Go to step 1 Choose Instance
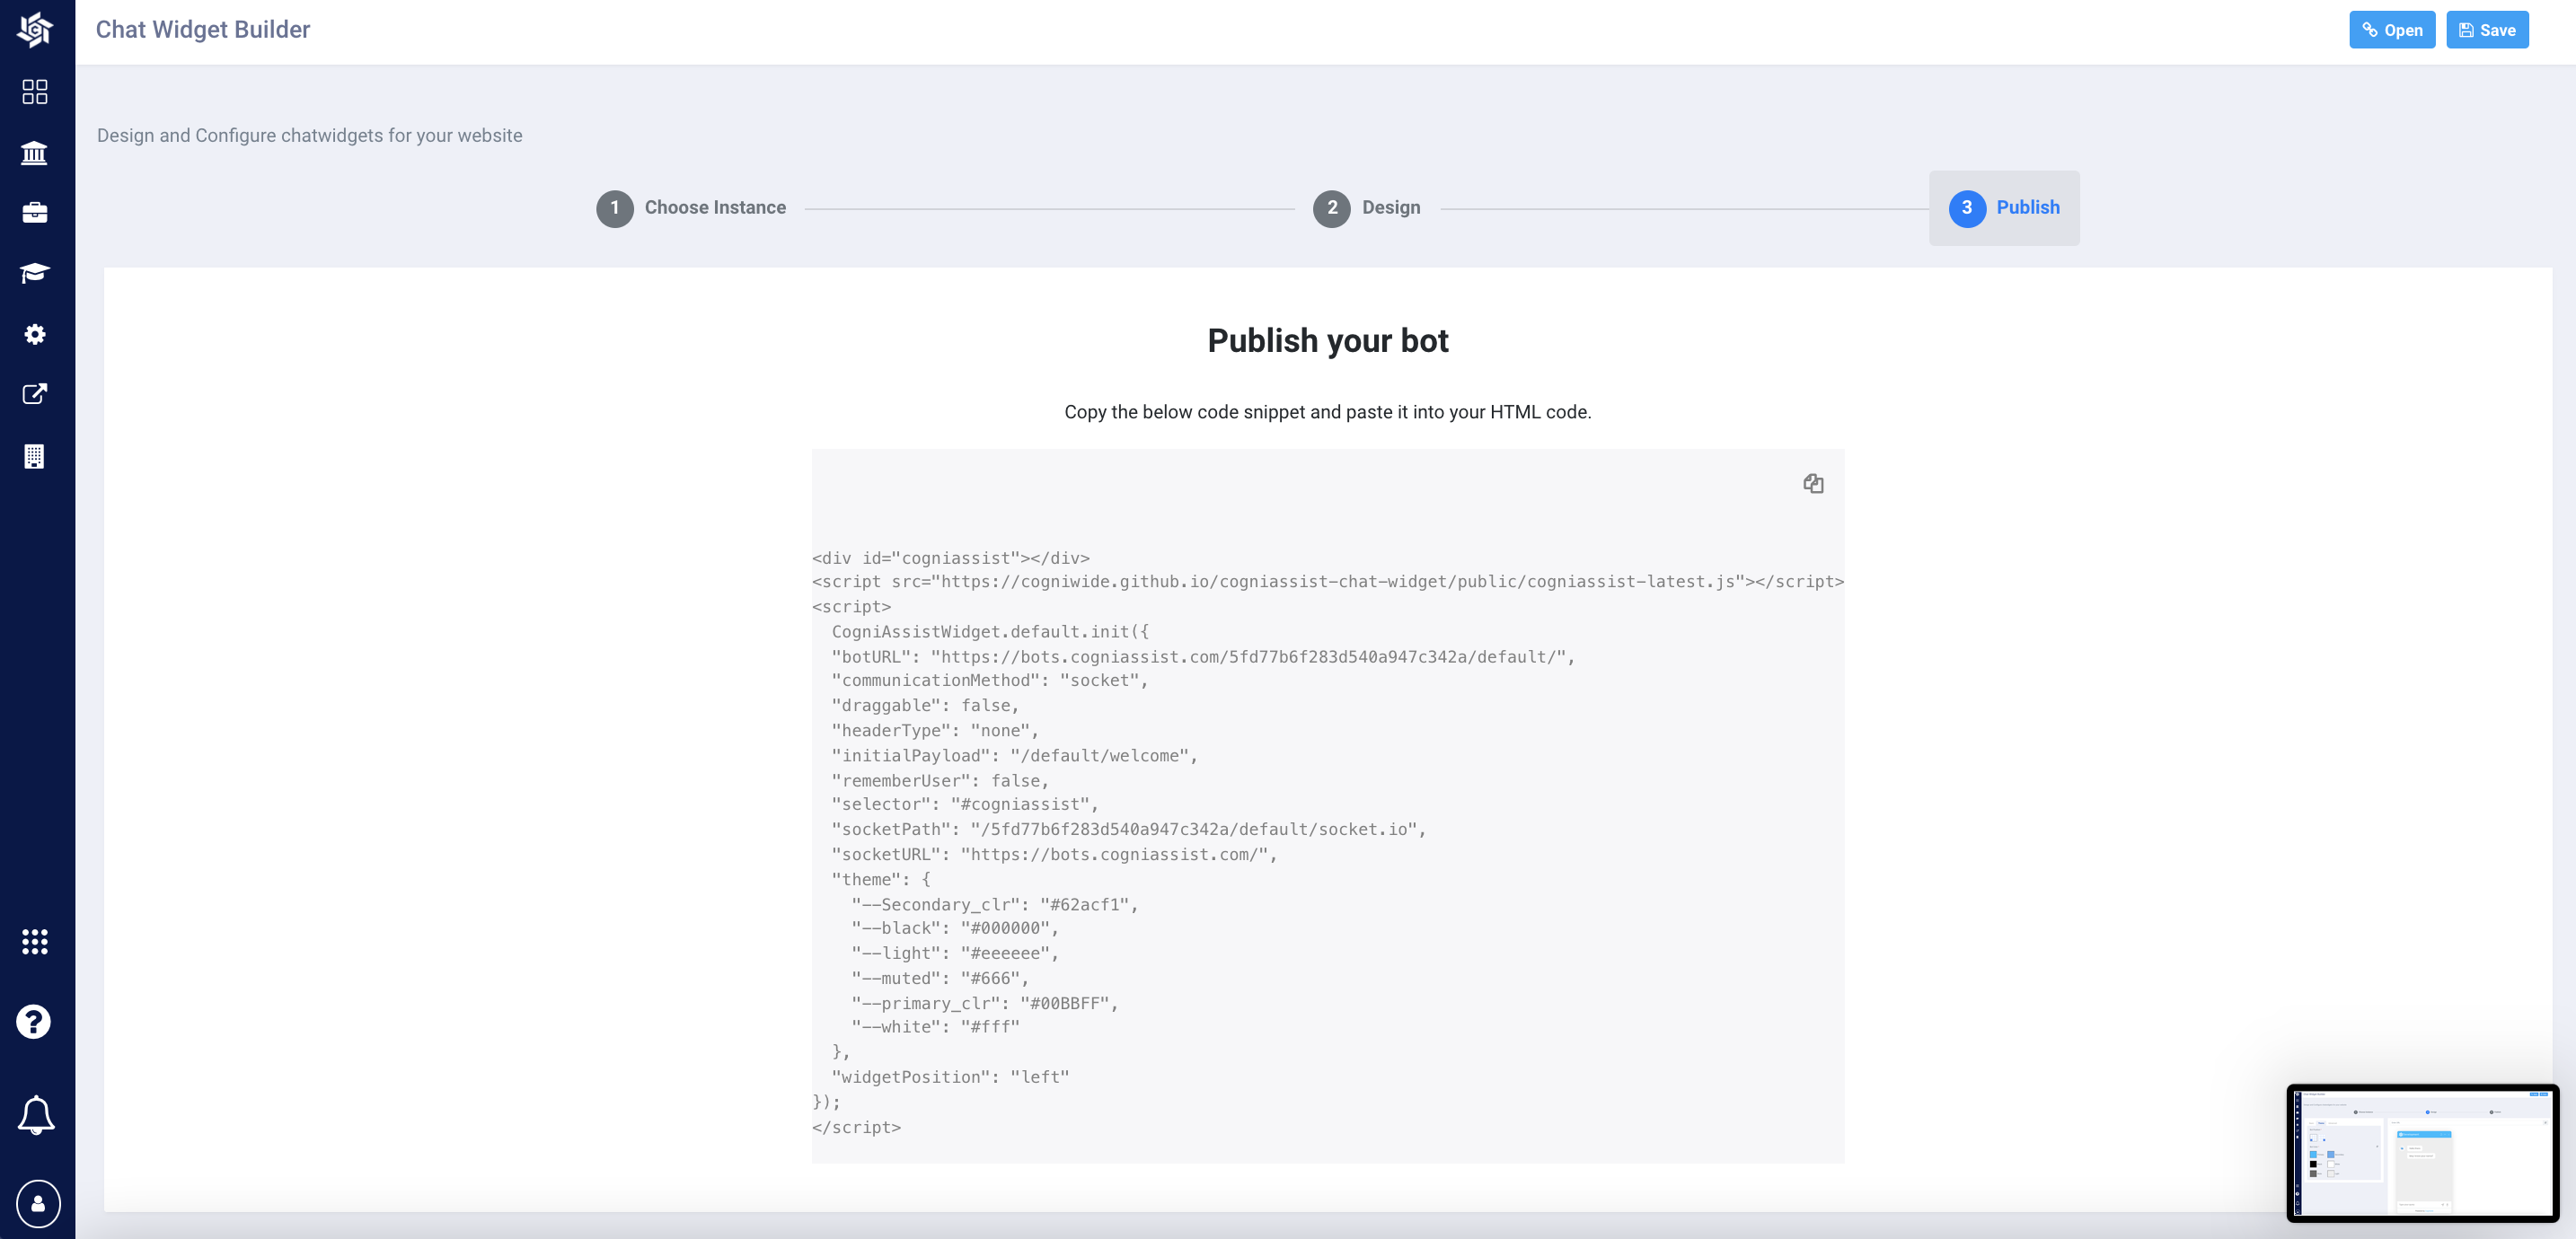The image size is (2576, 1239). [x=692, y=208]
